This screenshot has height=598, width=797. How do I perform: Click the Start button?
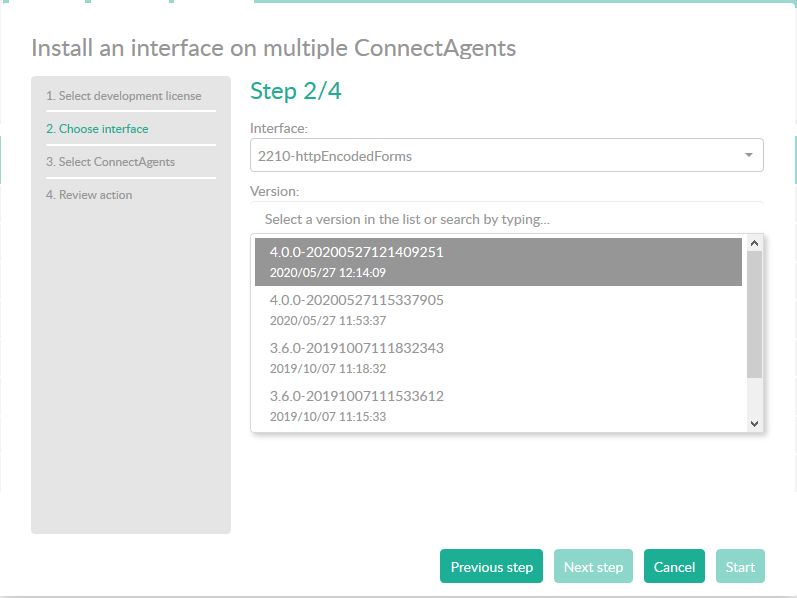[740, 567]
